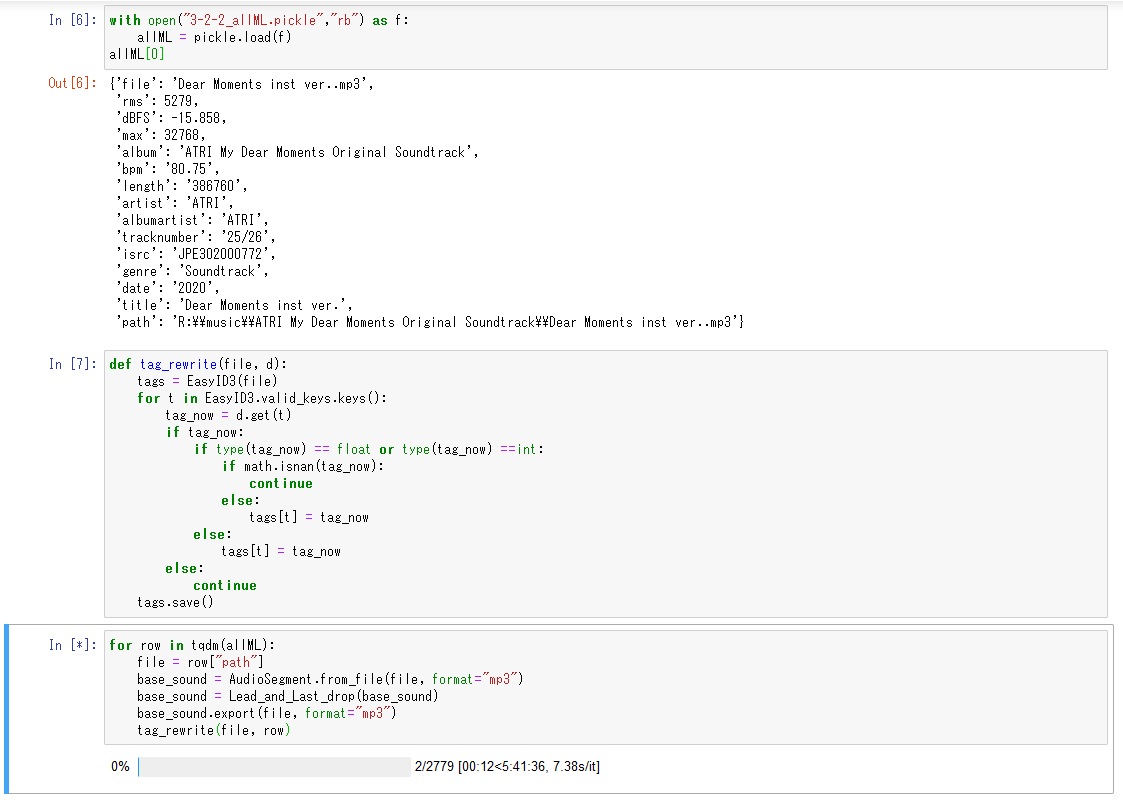The height and width of the screenshot is (803, 1123).
Task: Click the AudioSegment.from_file line
Action: point(330,679)
